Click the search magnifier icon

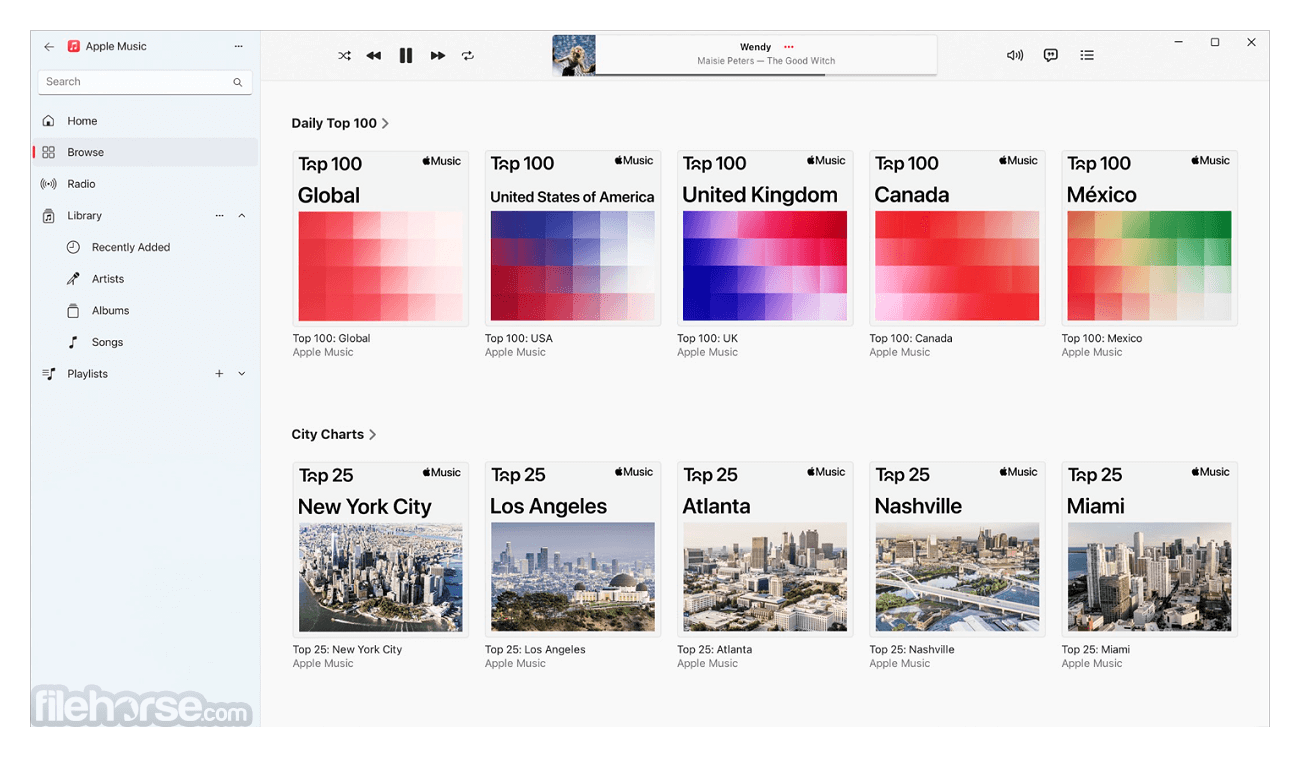click(x=238, y=82)
